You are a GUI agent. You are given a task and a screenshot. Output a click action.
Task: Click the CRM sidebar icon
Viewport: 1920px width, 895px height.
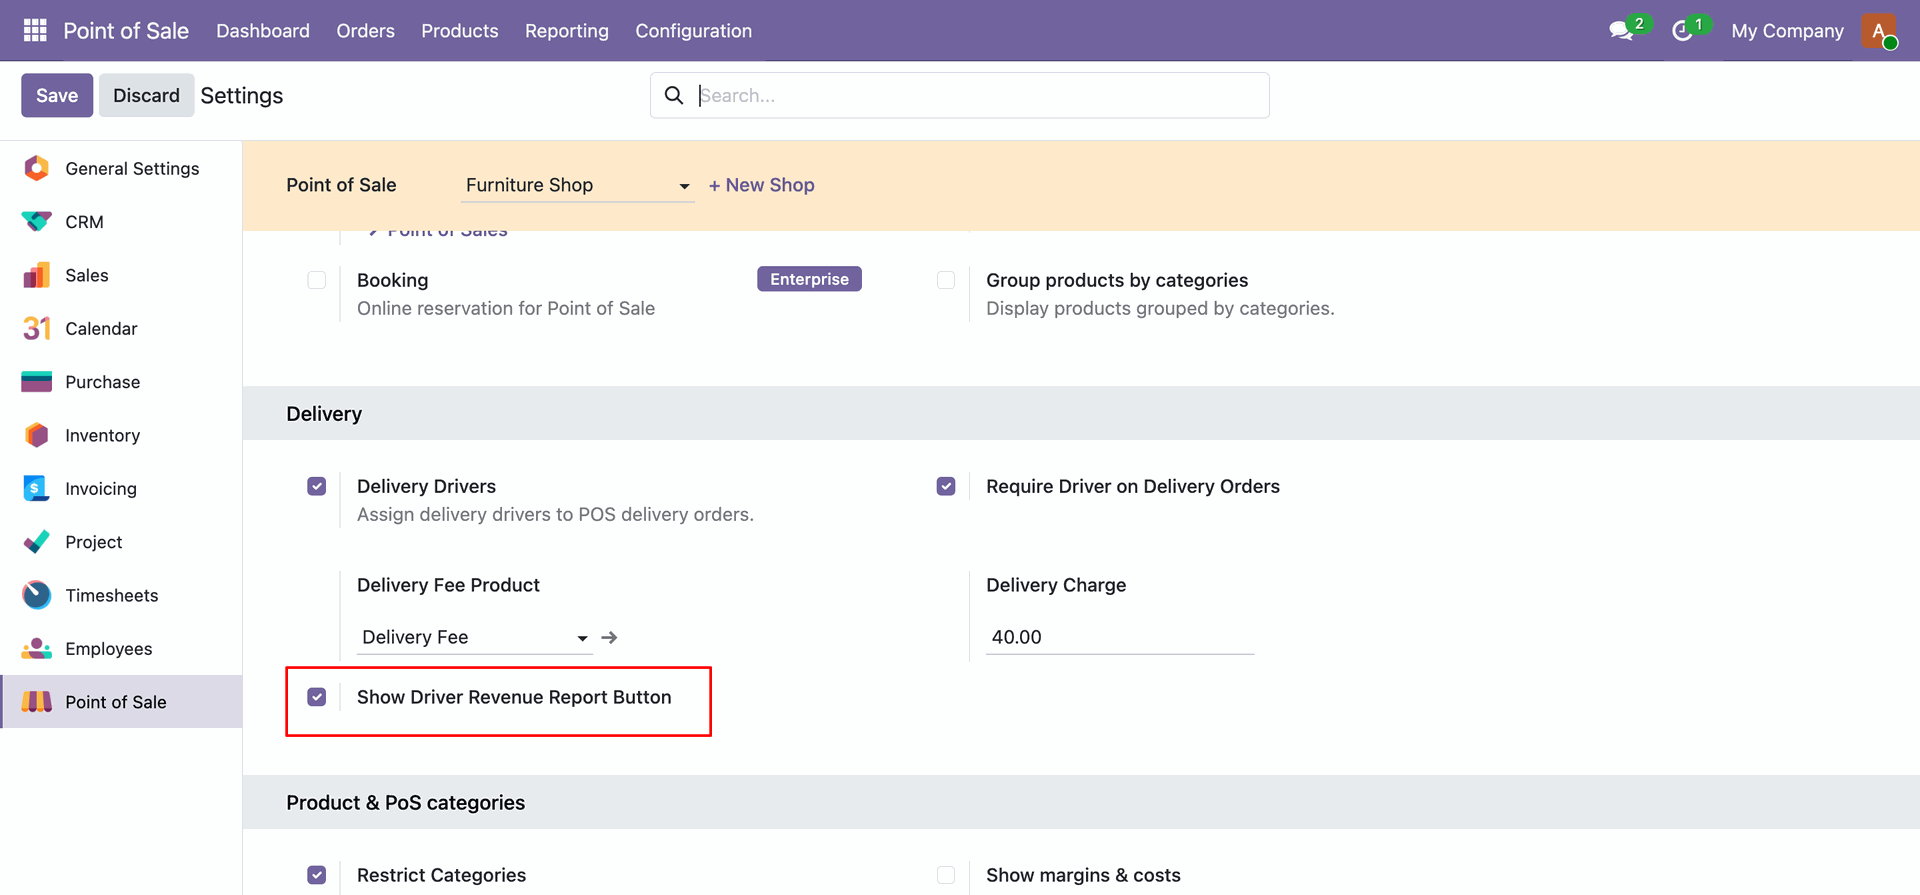(x=36, y=222)
